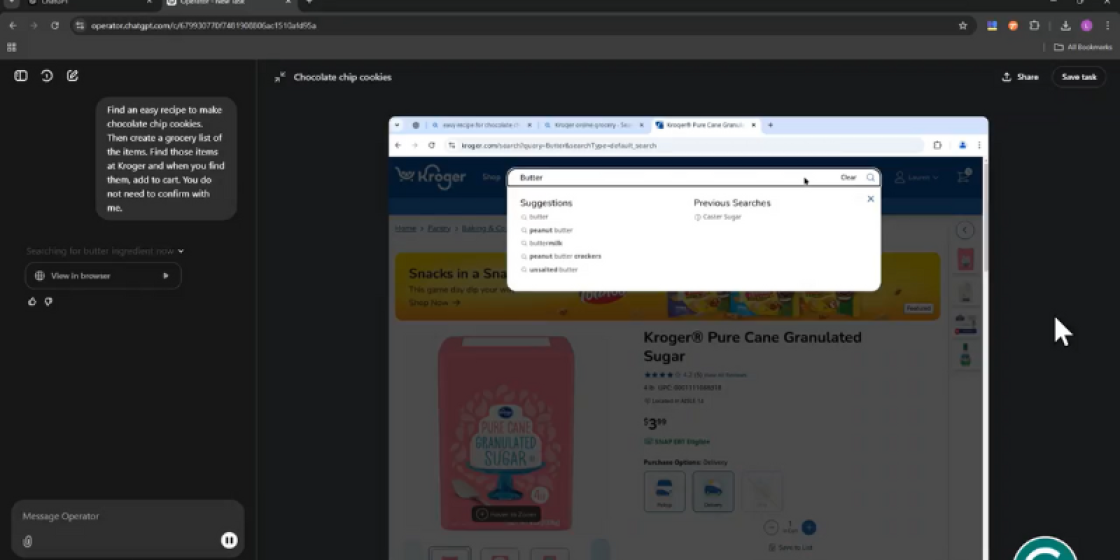Open a new tab in the embedded browser
Image resolution: width=1120 pixels, height=560 pixels.
tap(770, 125)
